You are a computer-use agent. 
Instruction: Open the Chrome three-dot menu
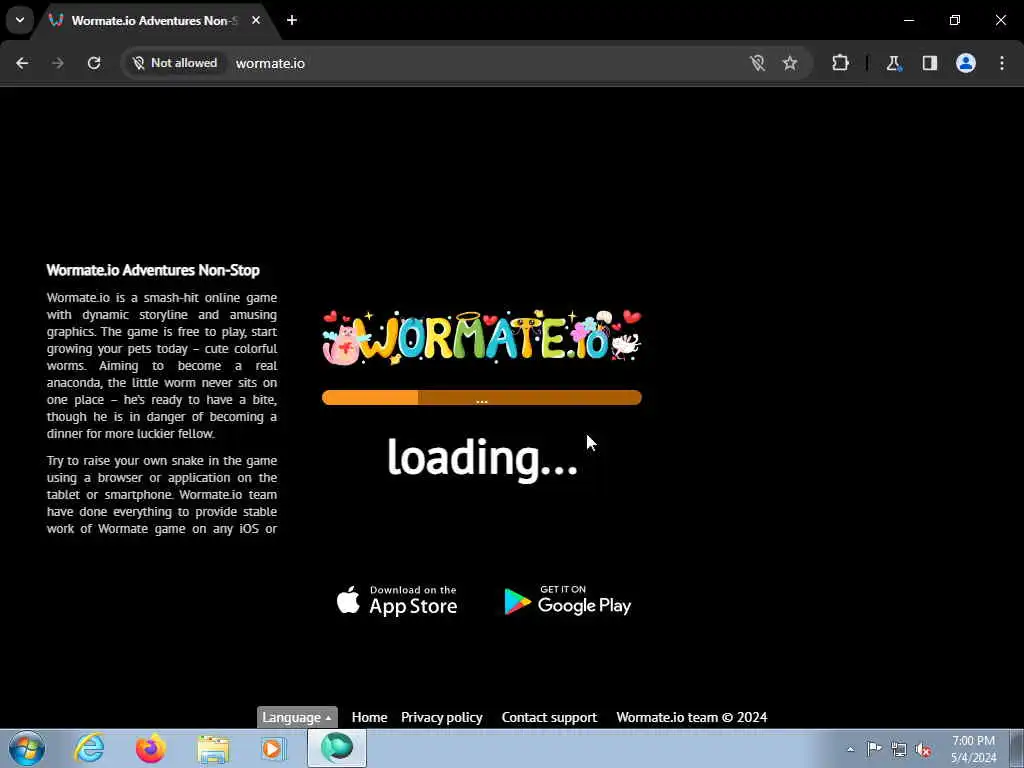click(1002, 63)
